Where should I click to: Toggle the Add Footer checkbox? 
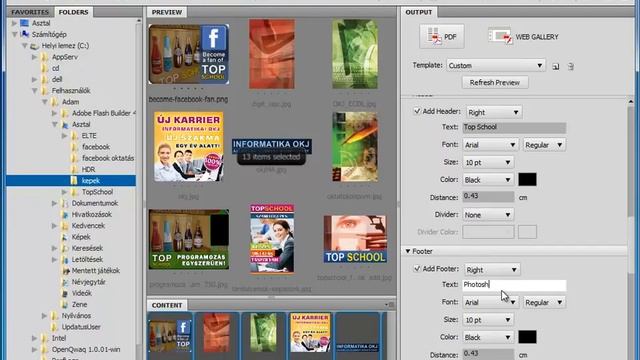point(417,269)
